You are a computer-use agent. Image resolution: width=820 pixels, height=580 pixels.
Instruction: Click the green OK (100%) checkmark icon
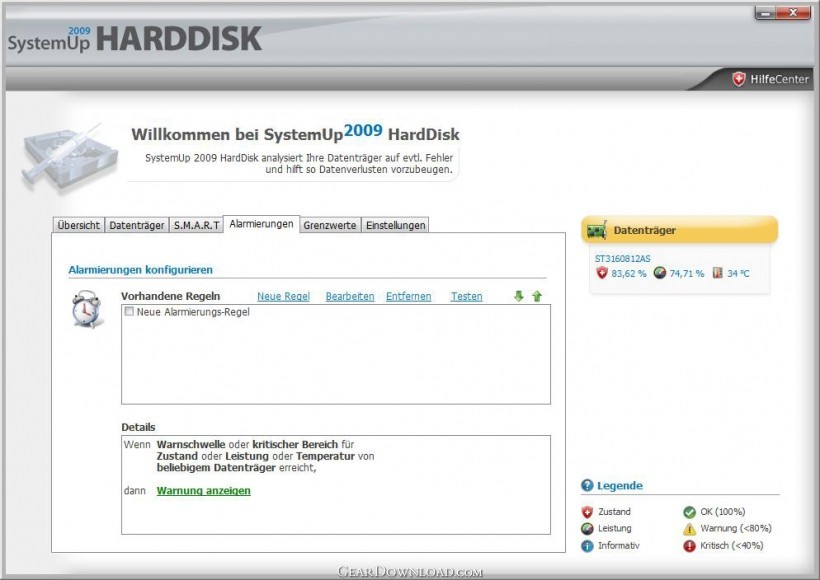point(689,512)
